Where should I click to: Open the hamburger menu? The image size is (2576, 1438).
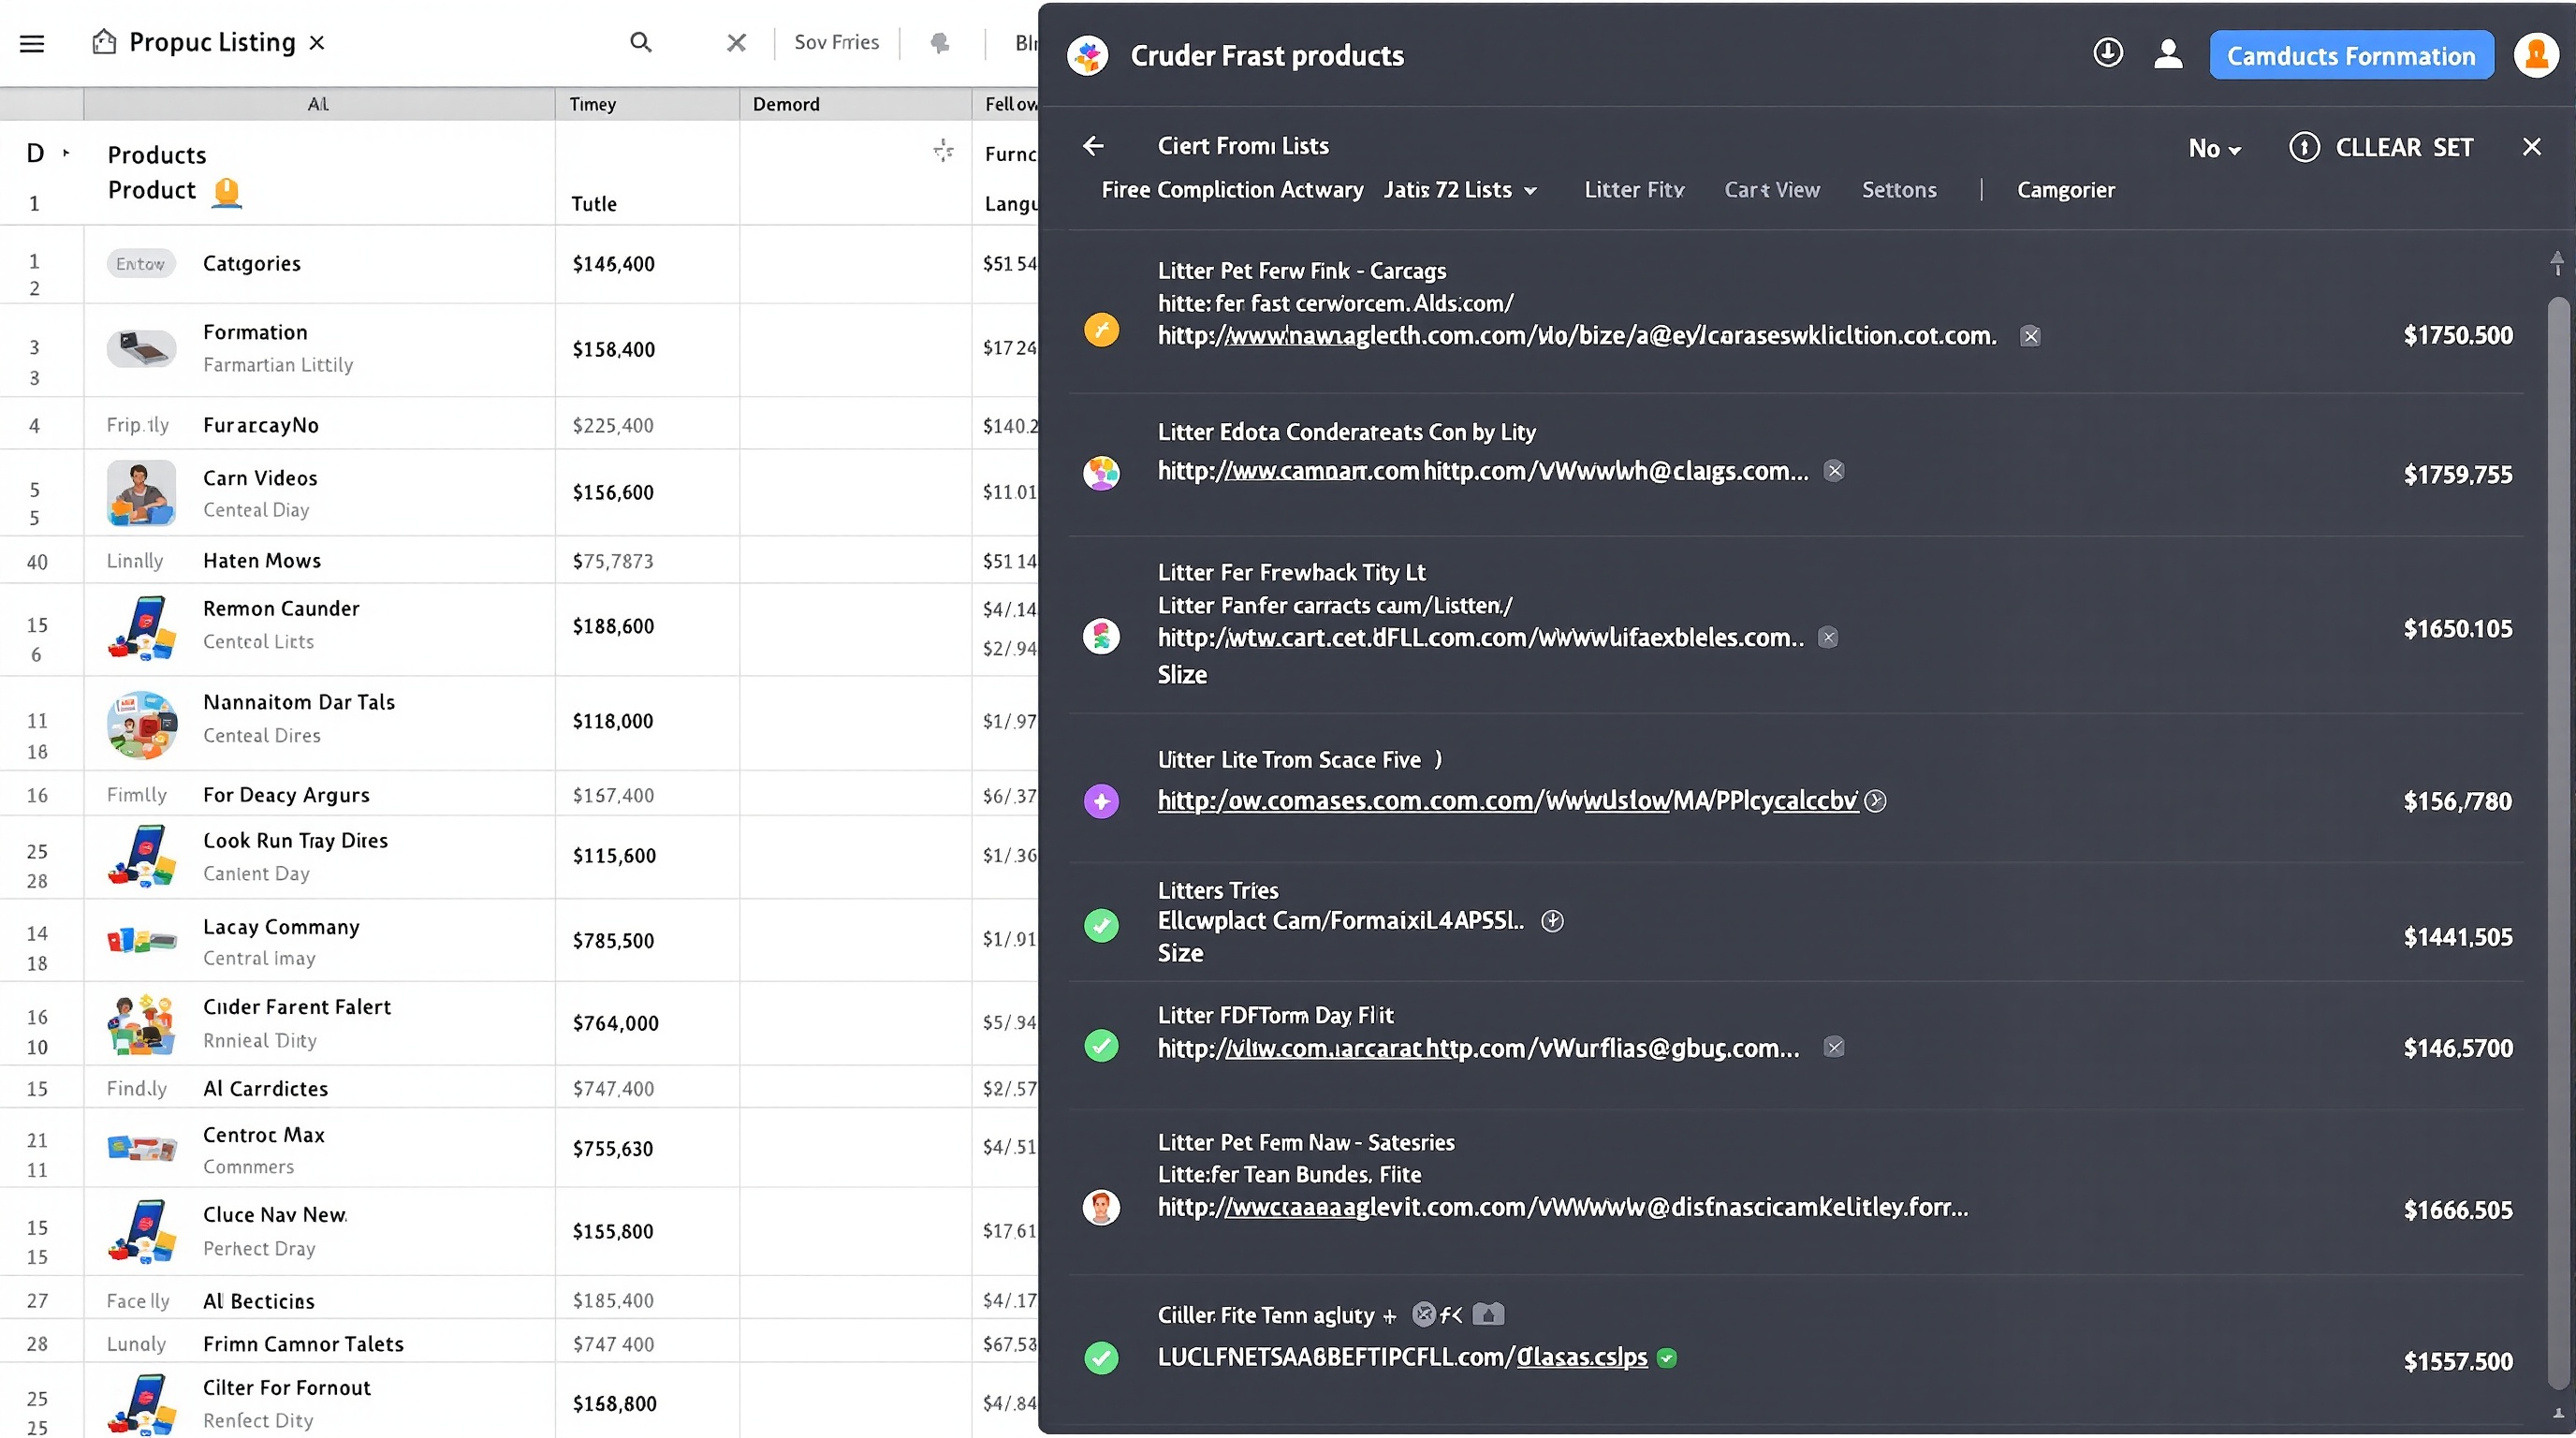(x=32, y=43)
